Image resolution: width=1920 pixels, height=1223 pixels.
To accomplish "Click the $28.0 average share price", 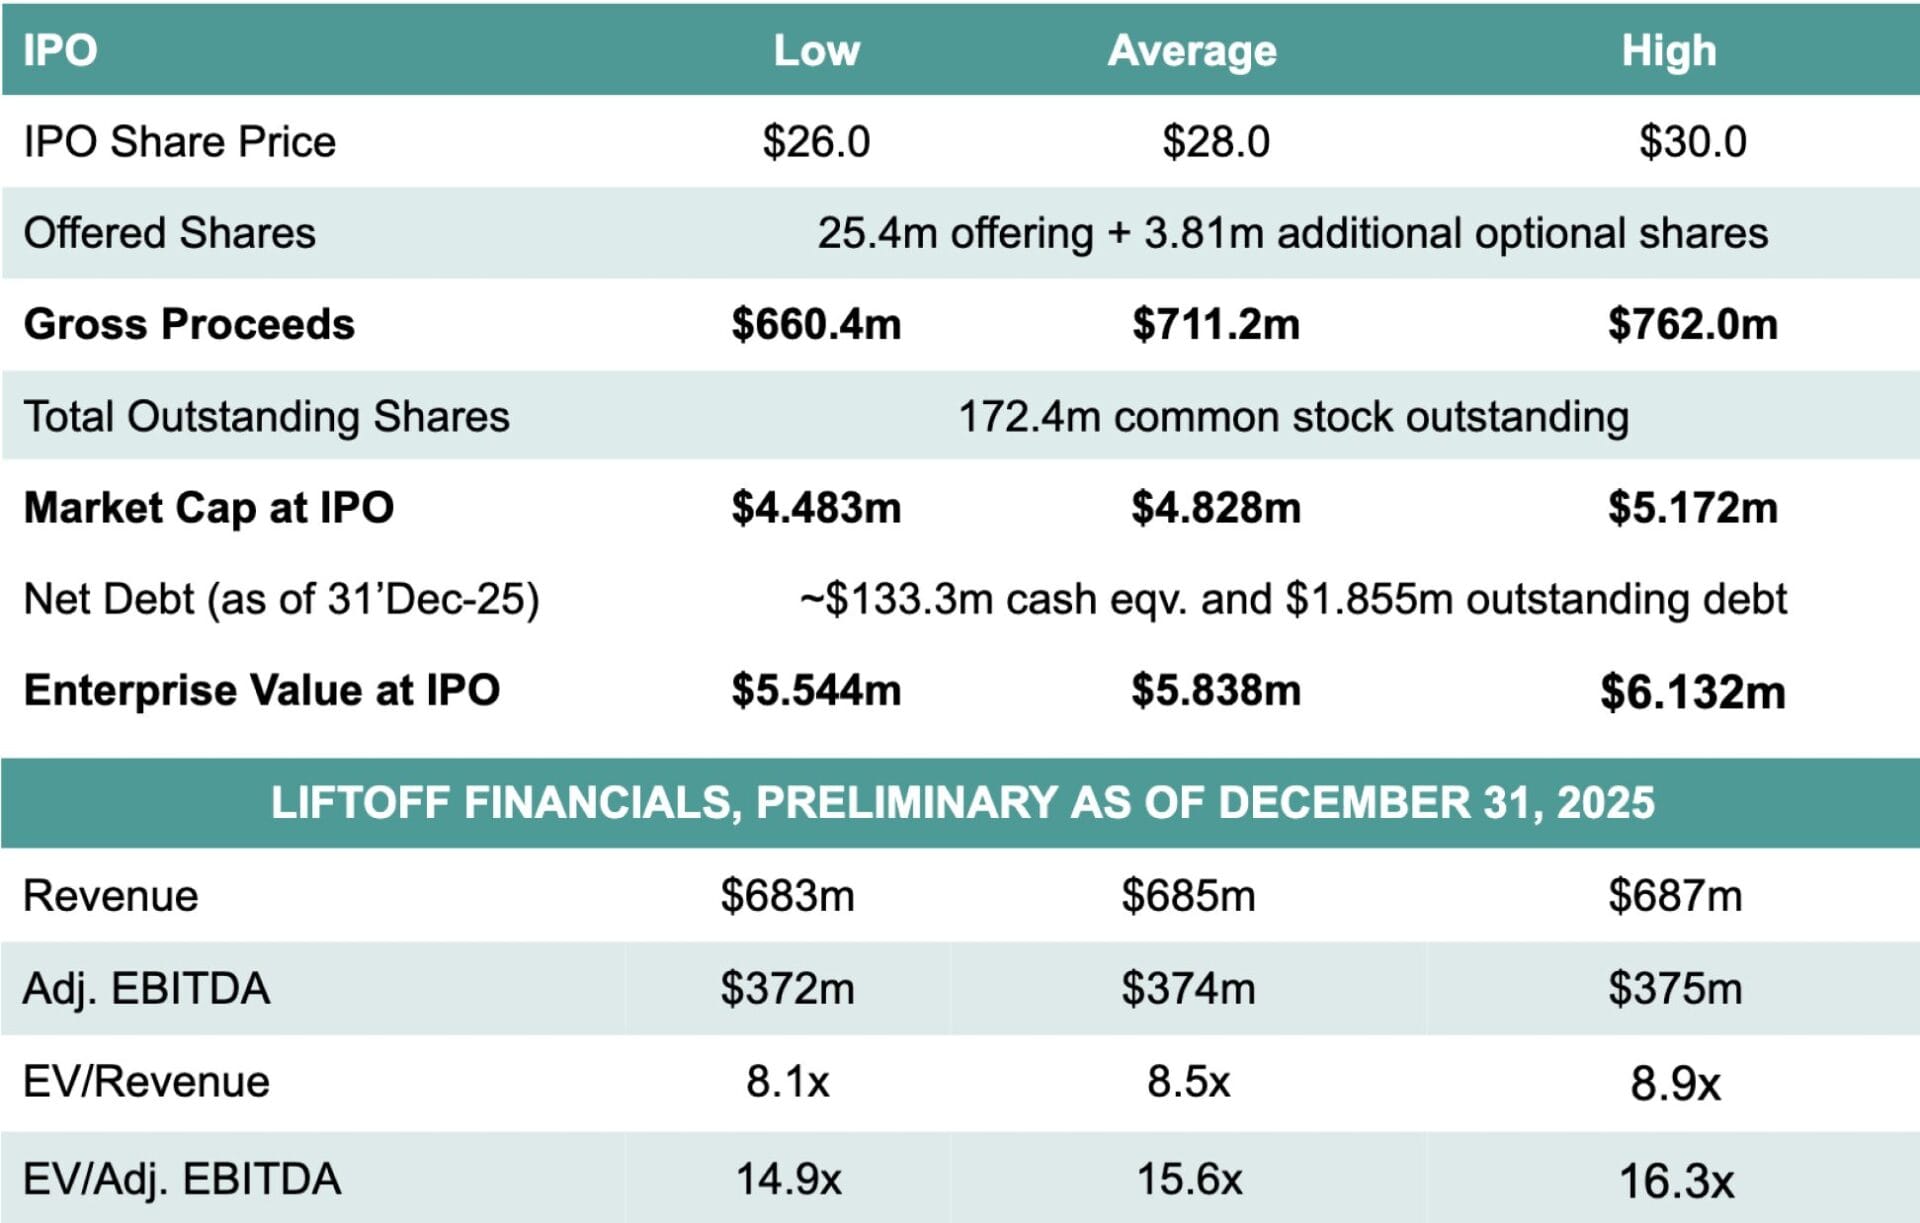I will pos(1215,141).
